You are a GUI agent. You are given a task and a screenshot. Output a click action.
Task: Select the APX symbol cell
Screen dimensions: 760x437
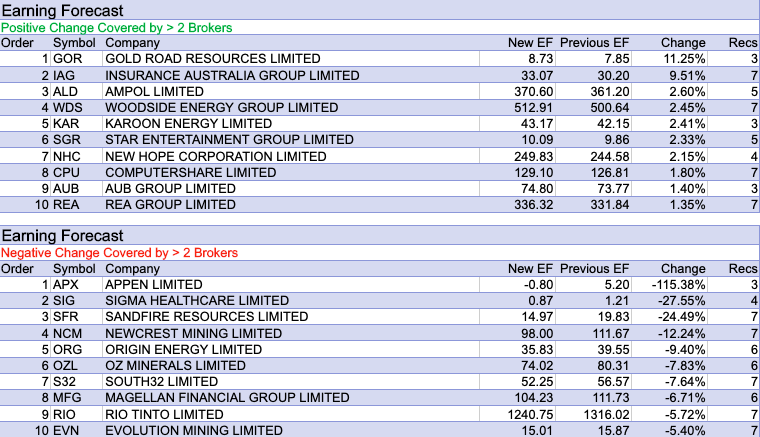[66, 284]
